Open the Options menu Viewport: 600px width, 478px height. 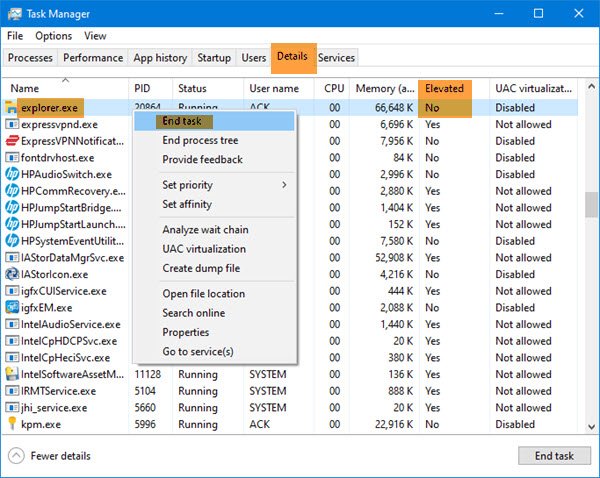(54, 36)
